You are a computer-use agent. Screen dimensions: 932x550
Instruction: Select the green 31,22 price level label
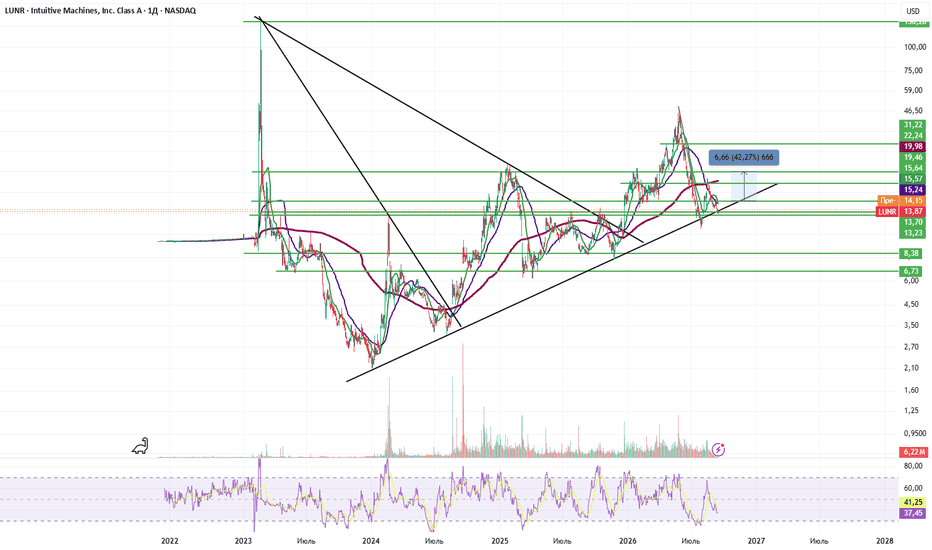tap(912, 125)
